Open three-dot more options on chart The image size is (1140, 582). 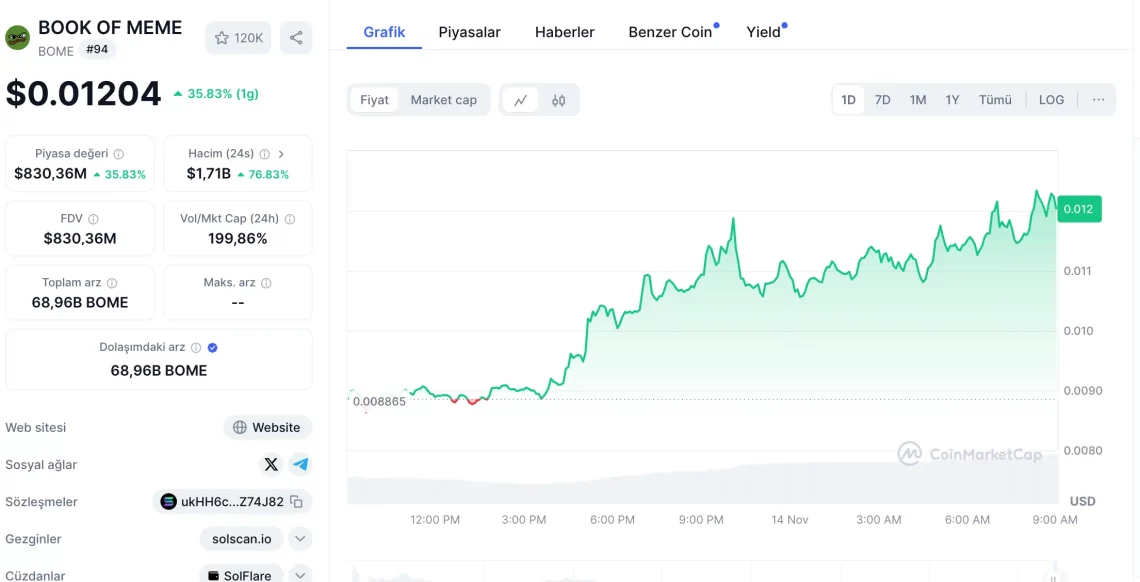coord(1098,100)
